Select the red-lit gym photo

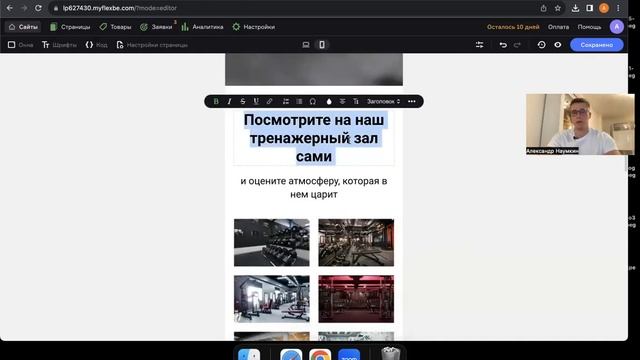click(356, 299)
